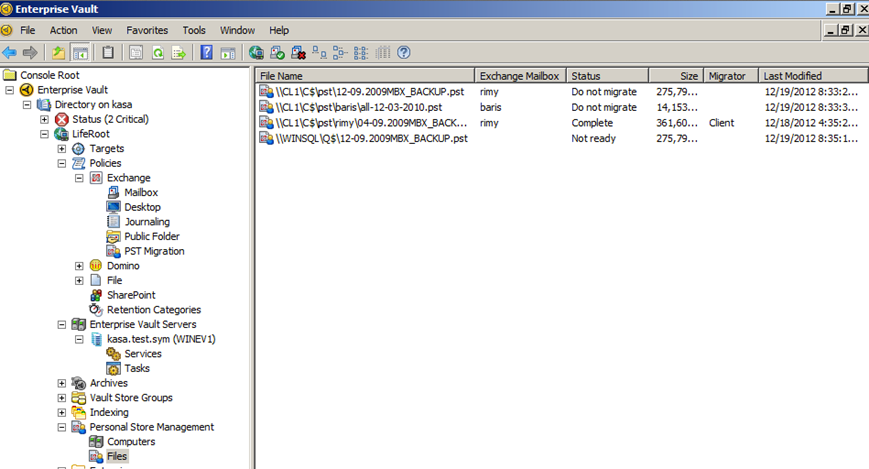Sort by the File Name column header
The width and height of the screenshot is (869, 469).
pyautogui.click(x=366, y=76)
